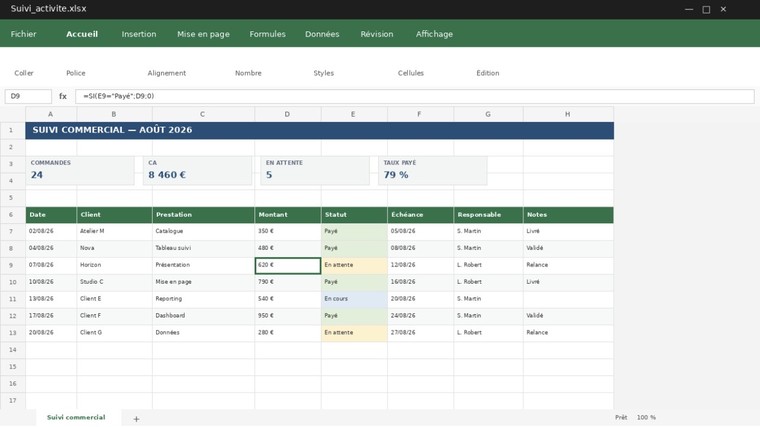
Task: Open the Mise en page tab
Action: pos(203,34)
